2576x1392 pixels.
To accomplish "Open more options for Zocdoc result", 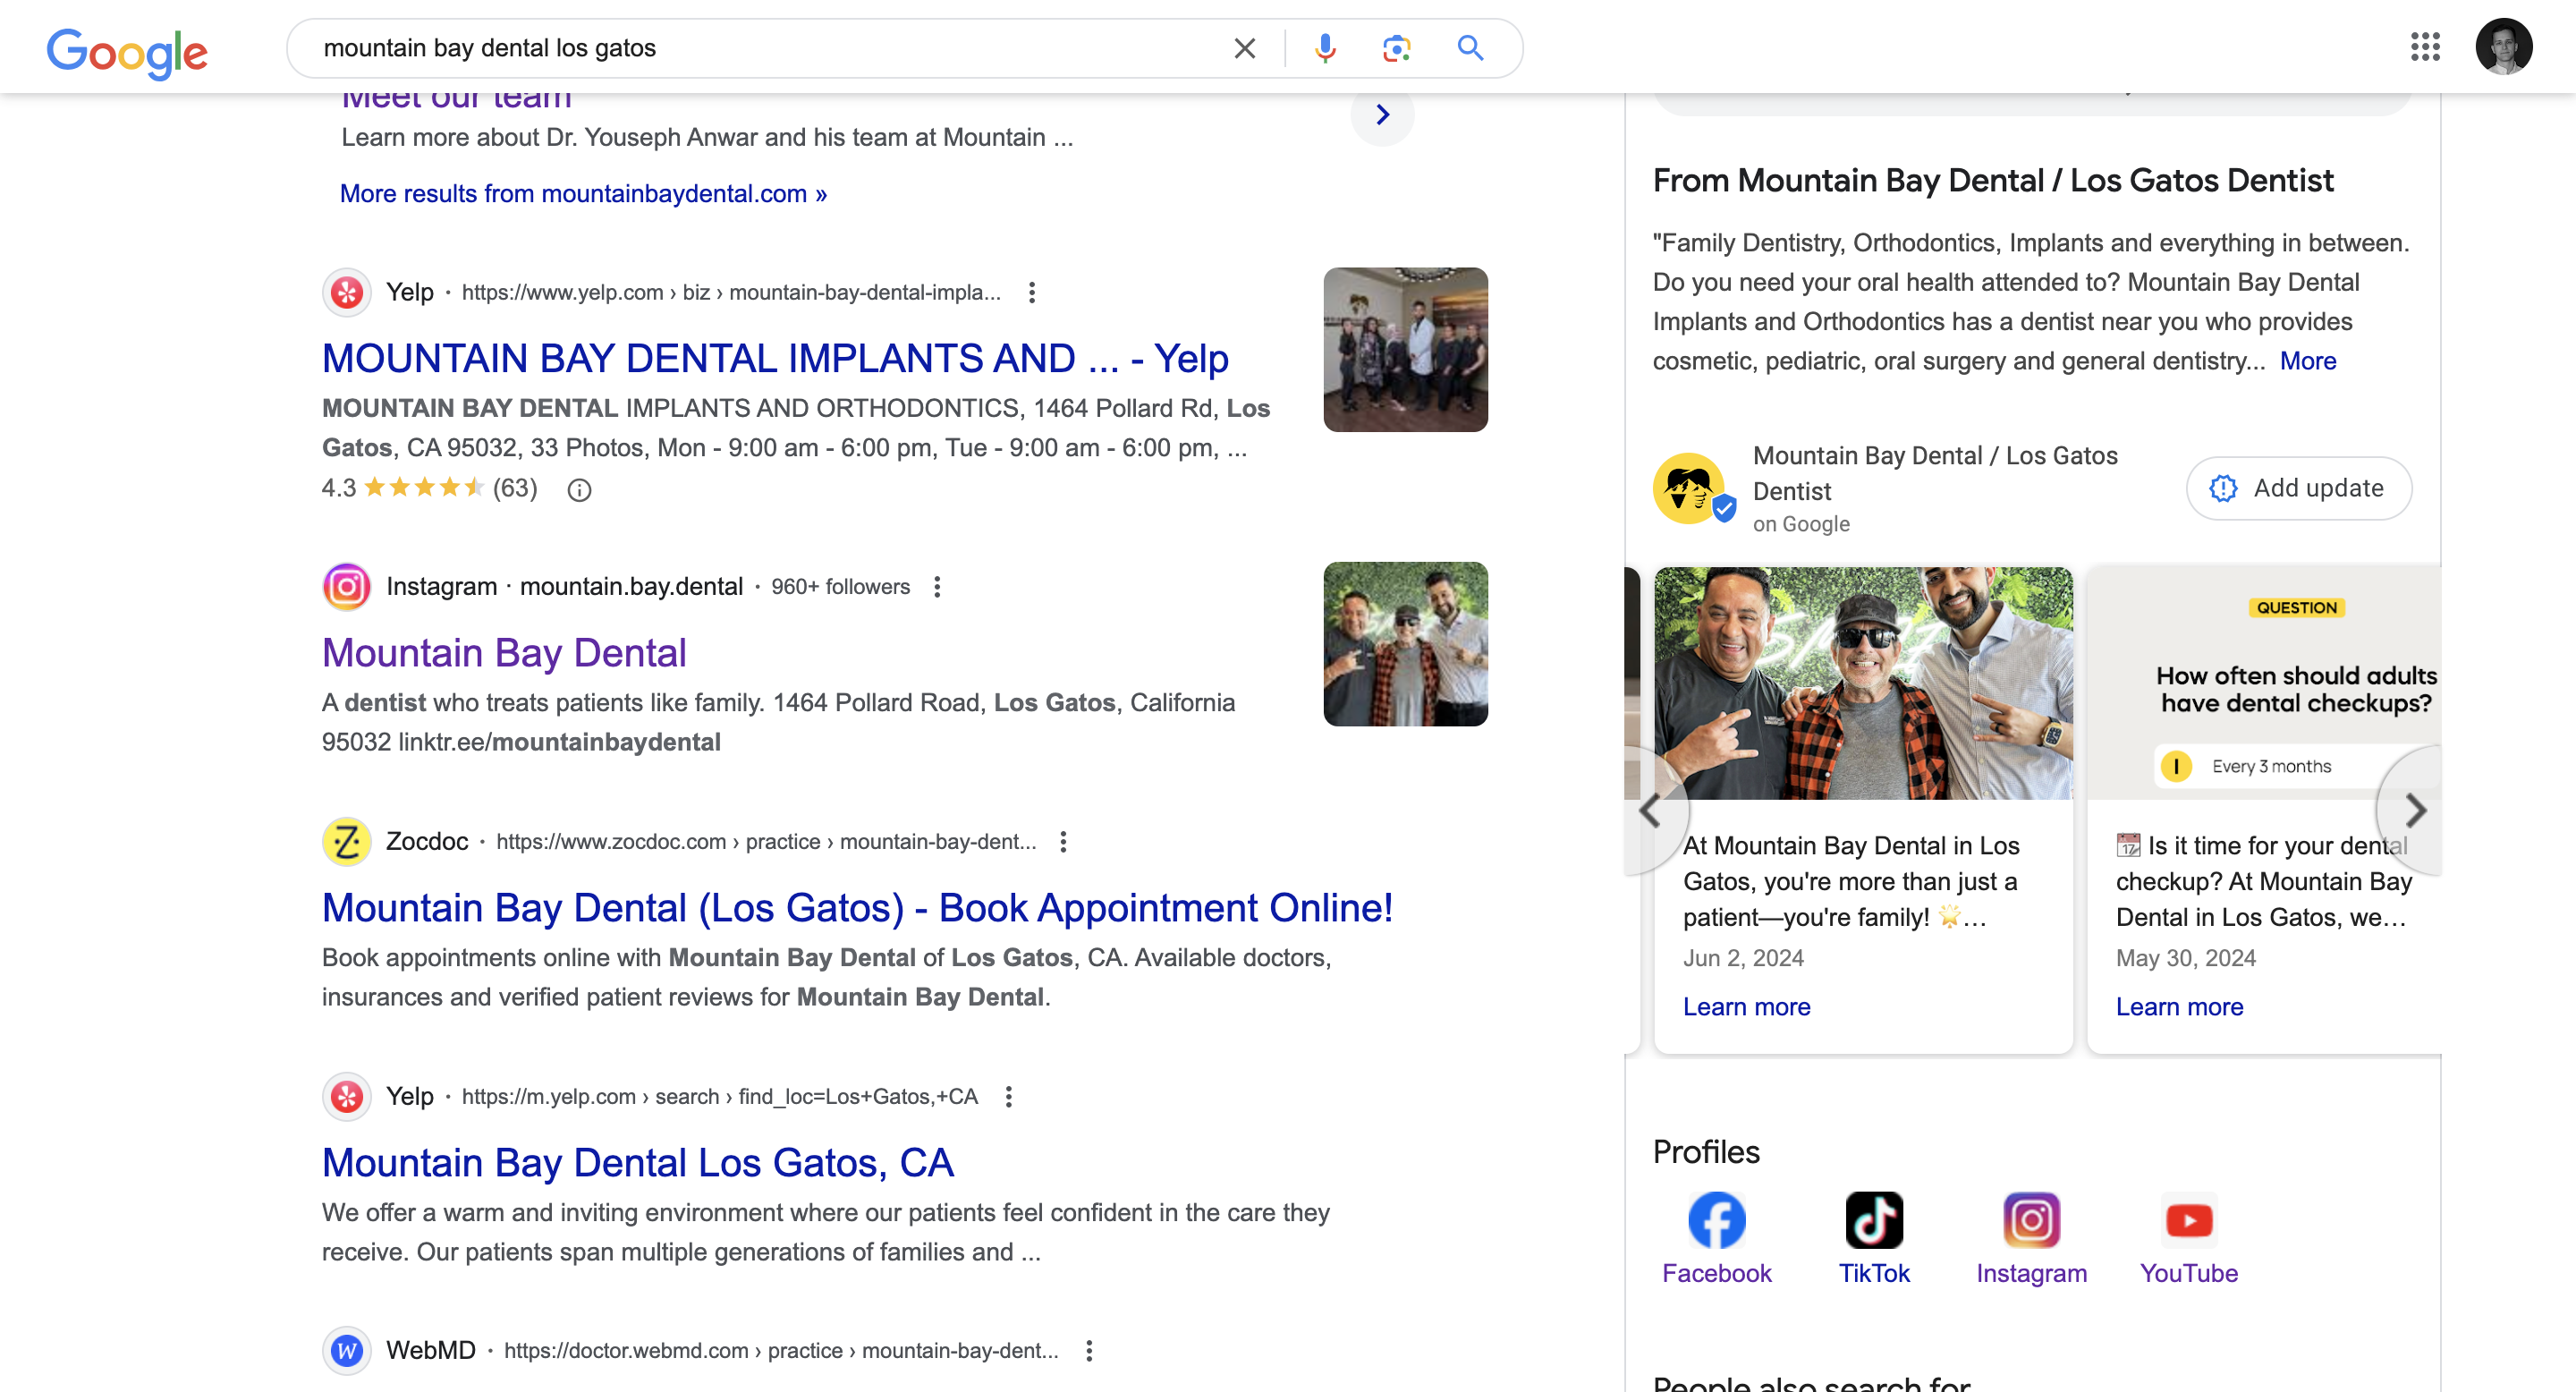I will (x=1063, y=842).
